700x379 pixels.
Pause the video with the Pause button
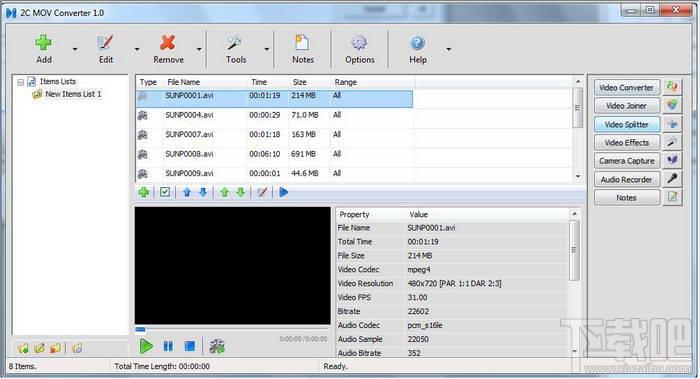[168, 346]
